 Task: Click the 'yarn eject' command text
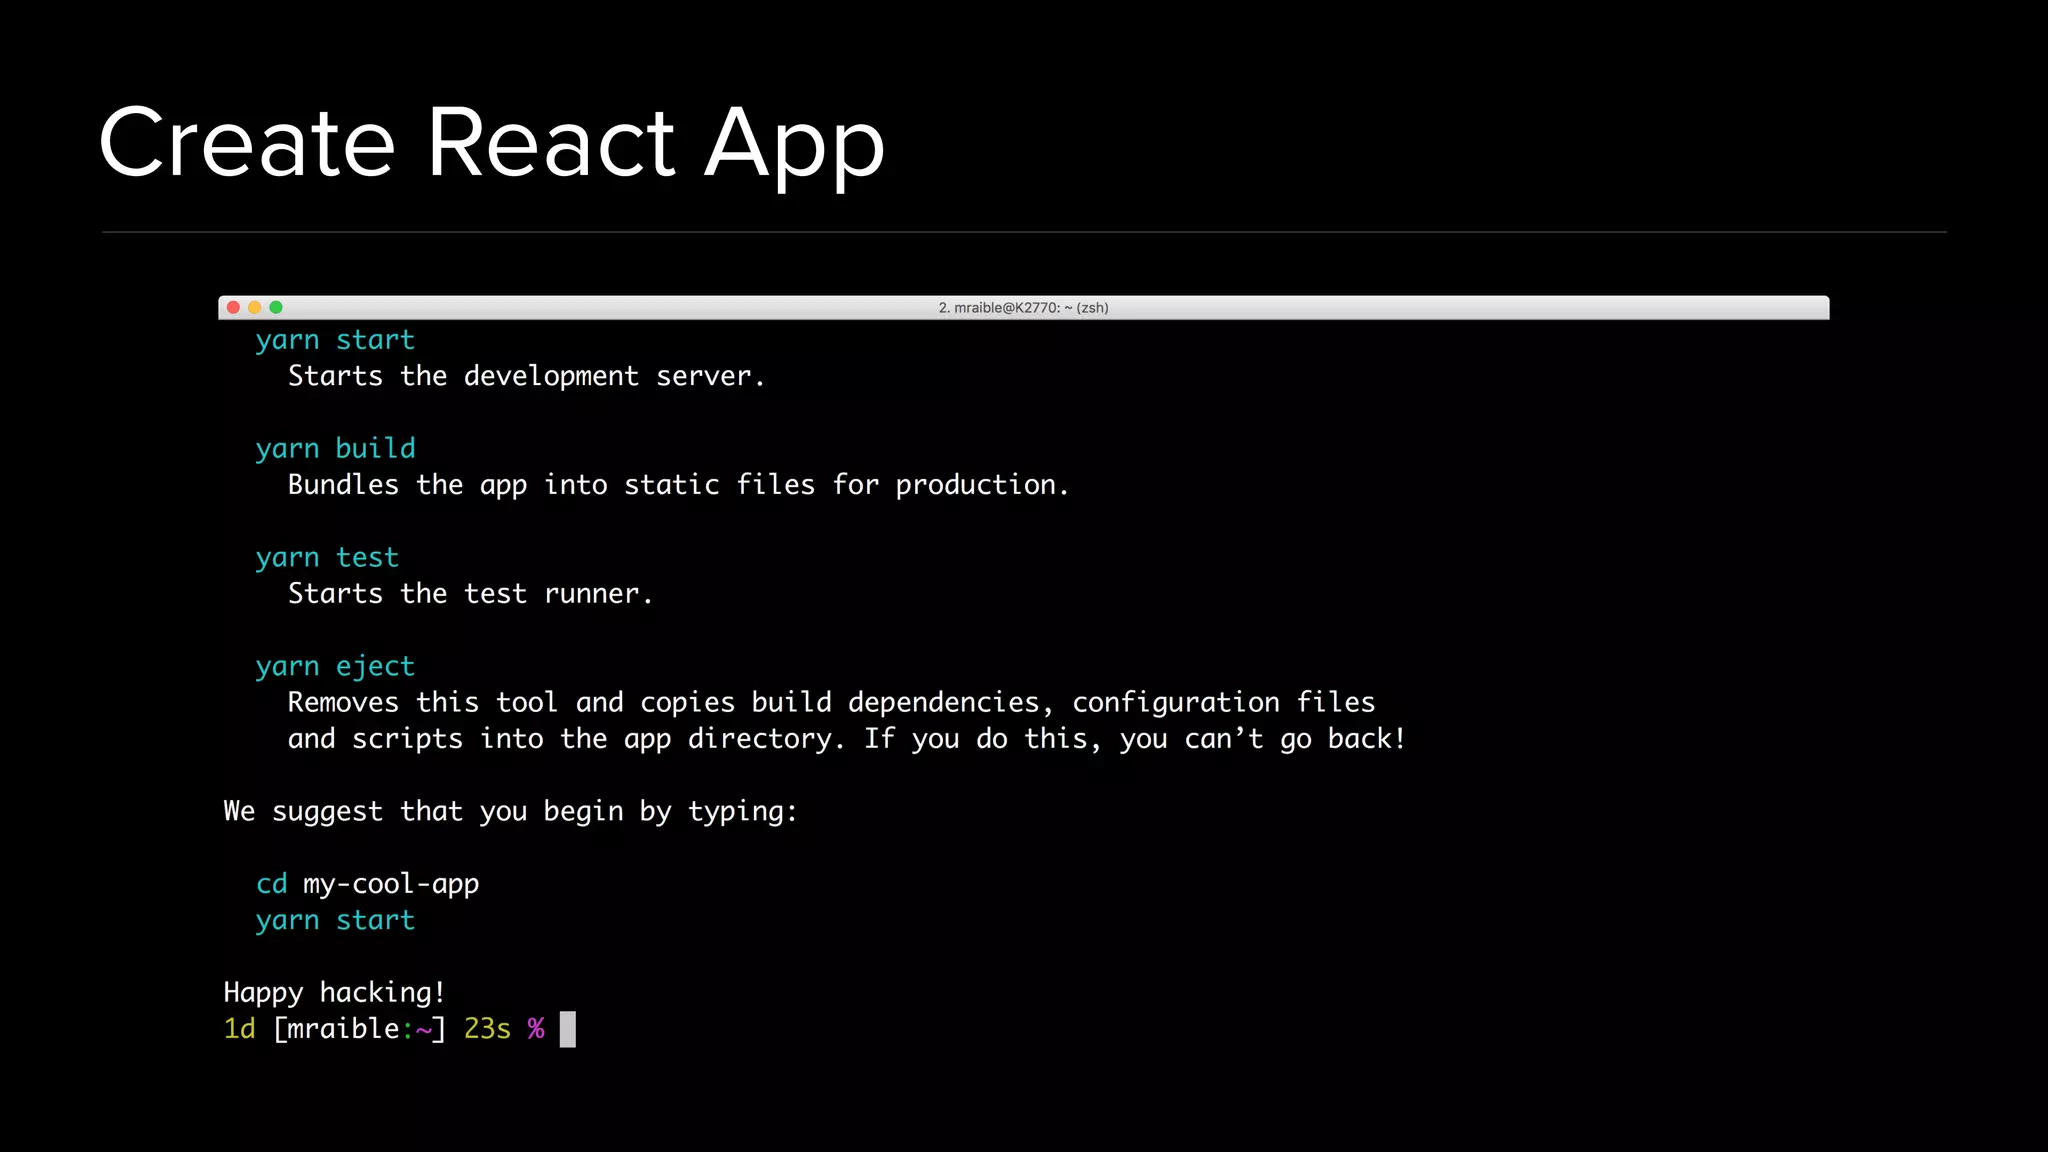tap(335, 667)
